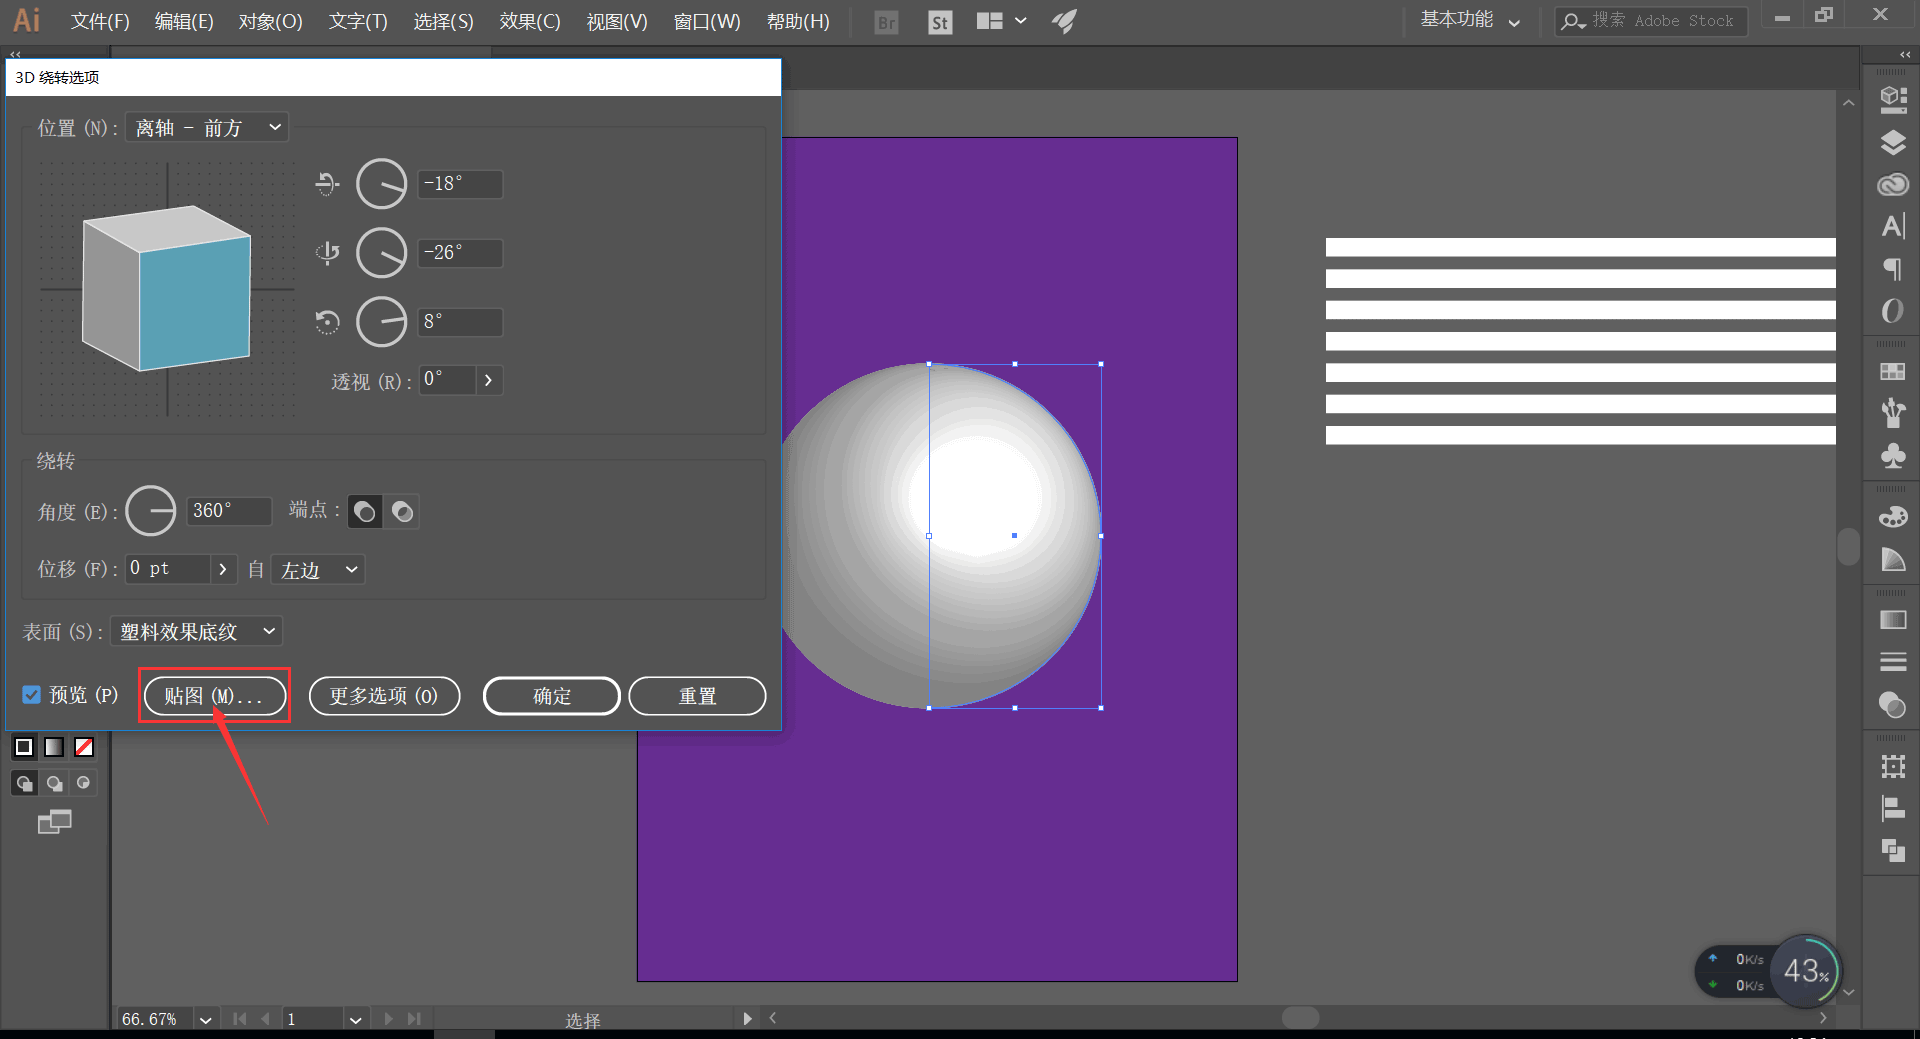
Task: Open the Swatches panel icon
Action: coord(1892,372)
